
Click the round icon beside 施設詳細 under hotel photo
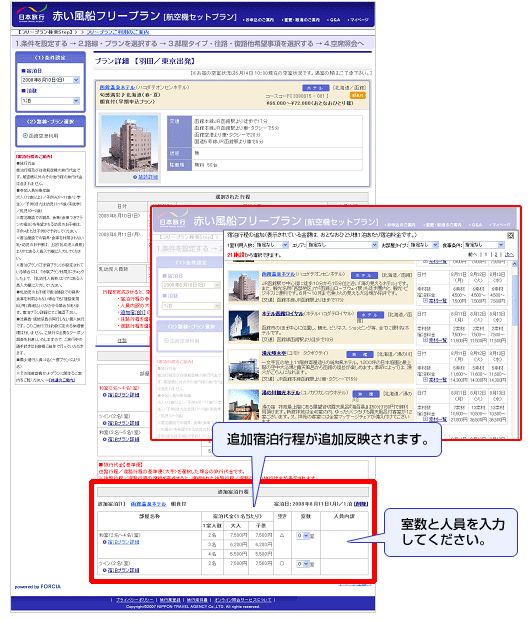135,177
